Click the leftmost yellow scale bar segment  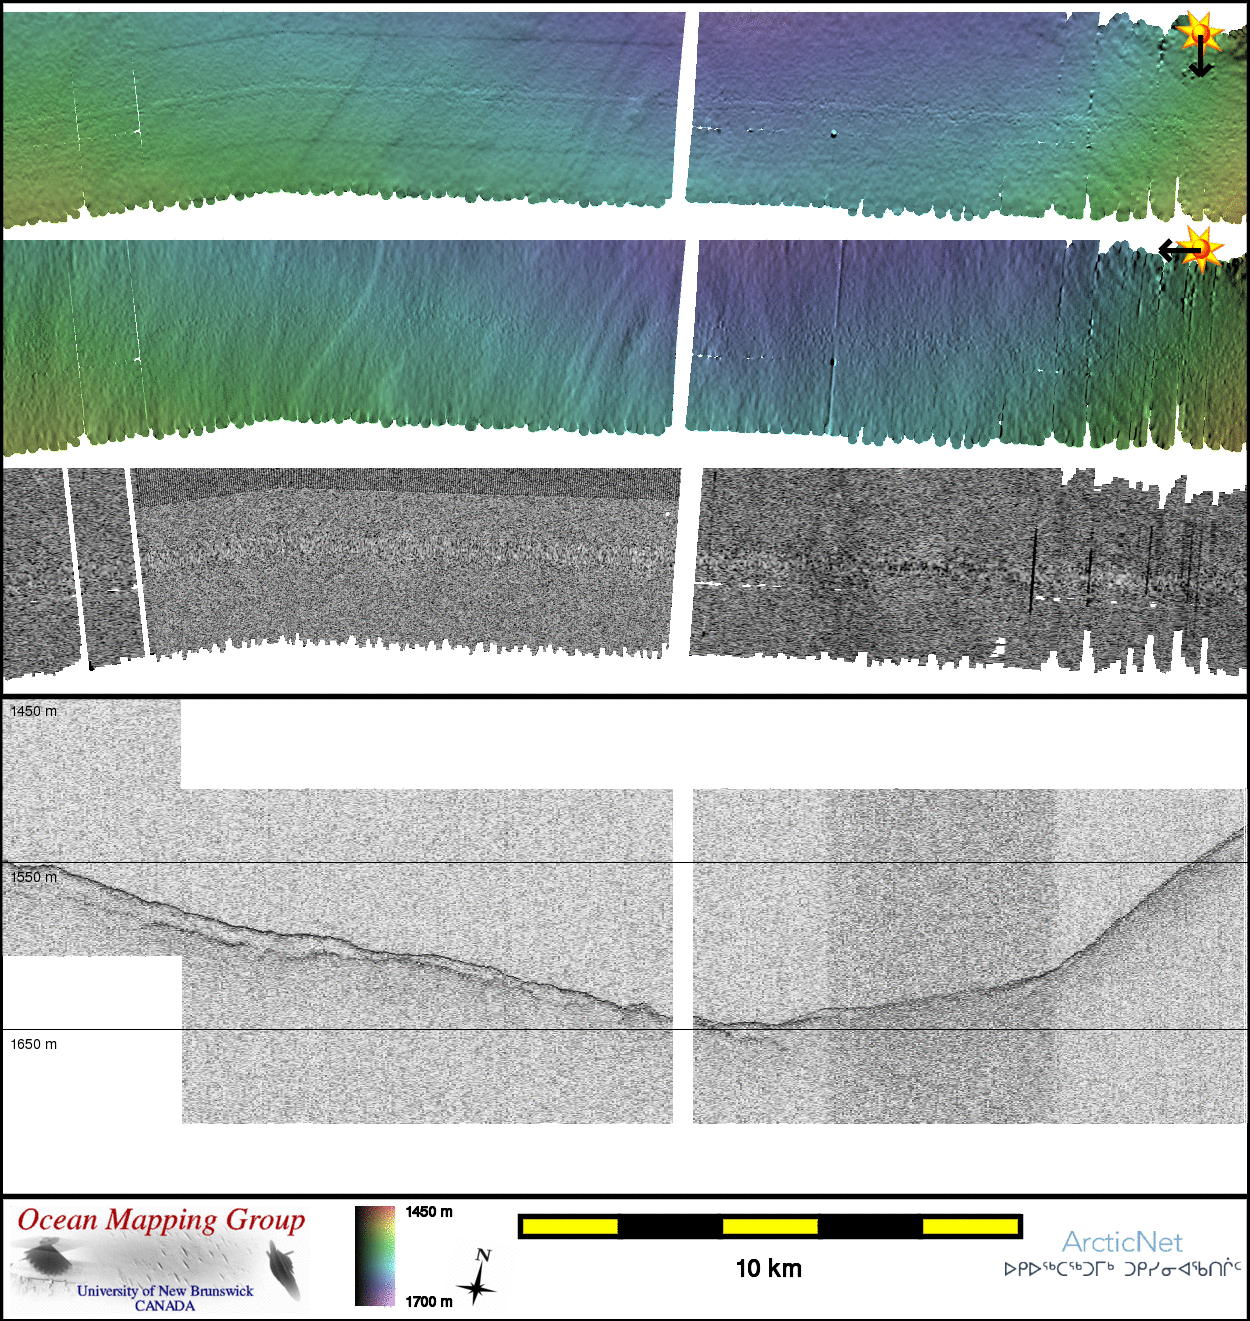pyautogui.click(x=570, y=1226)
